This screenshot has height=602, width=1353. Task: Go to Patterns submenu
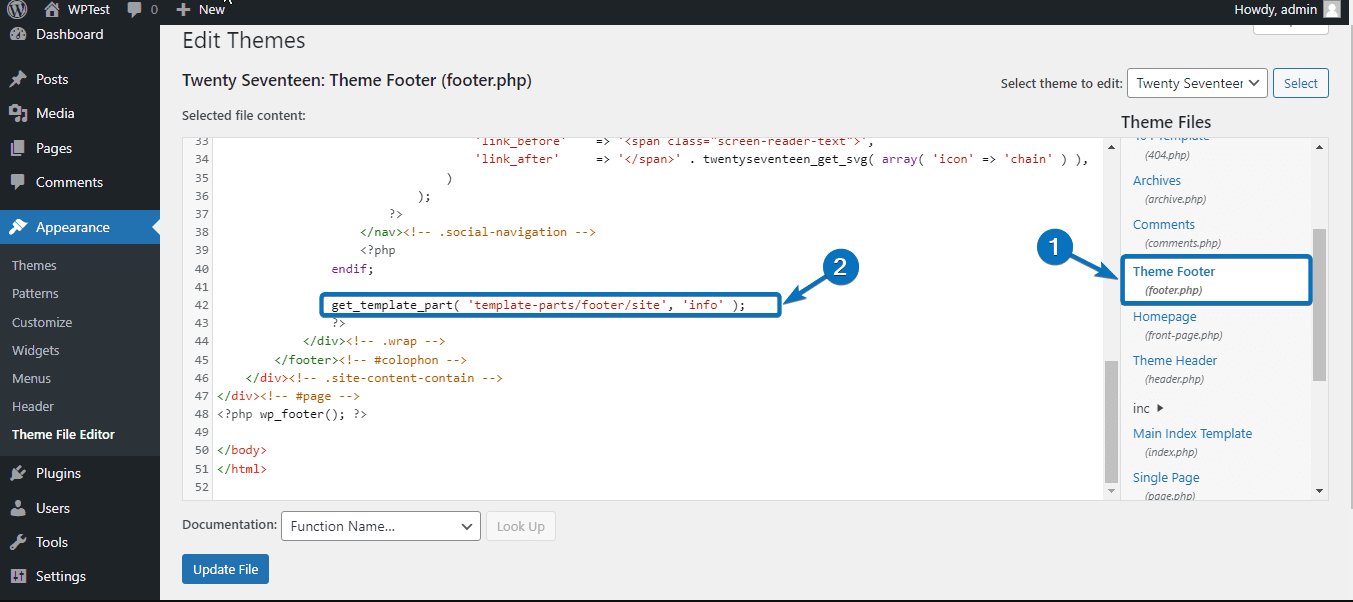point(35,293)
